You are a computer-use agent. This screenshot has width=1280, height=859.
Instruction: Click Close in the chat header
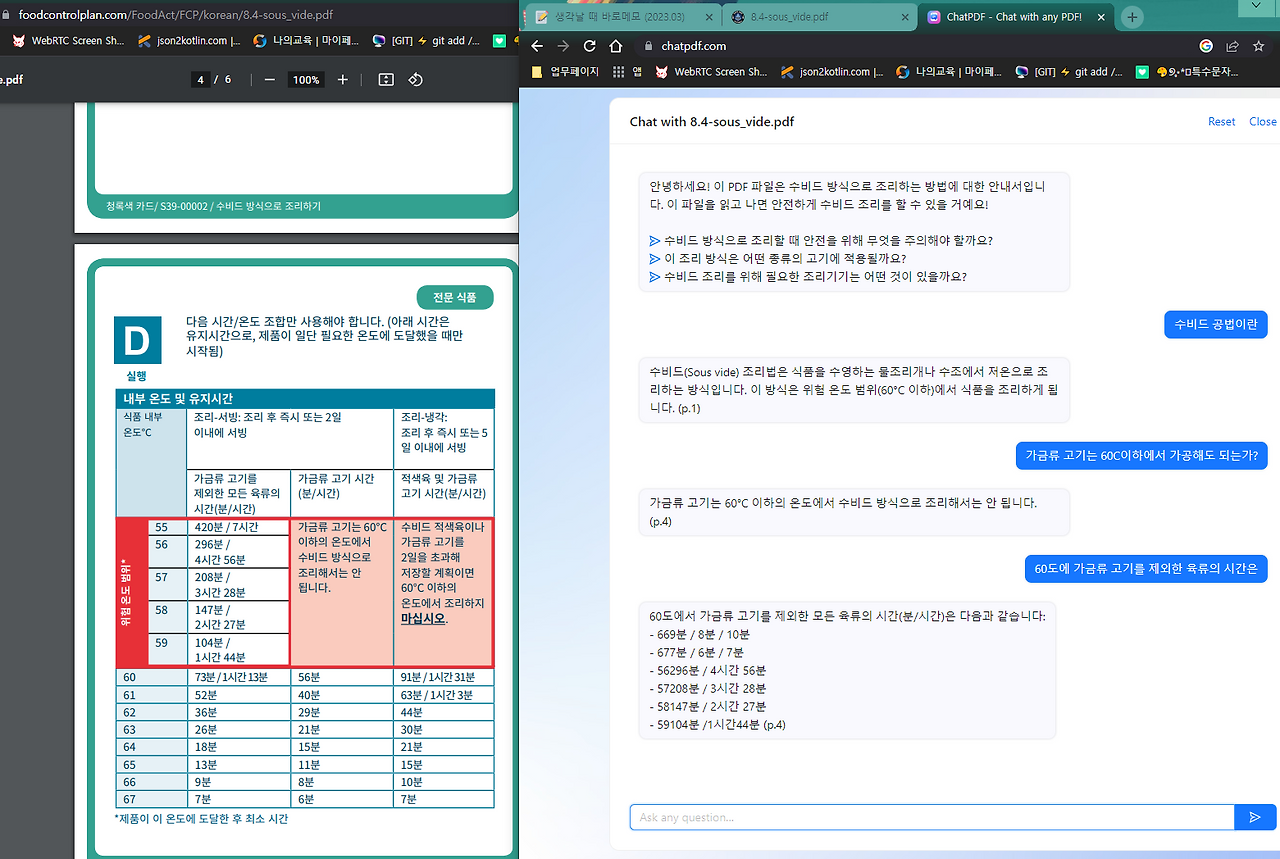[1263, 121]
